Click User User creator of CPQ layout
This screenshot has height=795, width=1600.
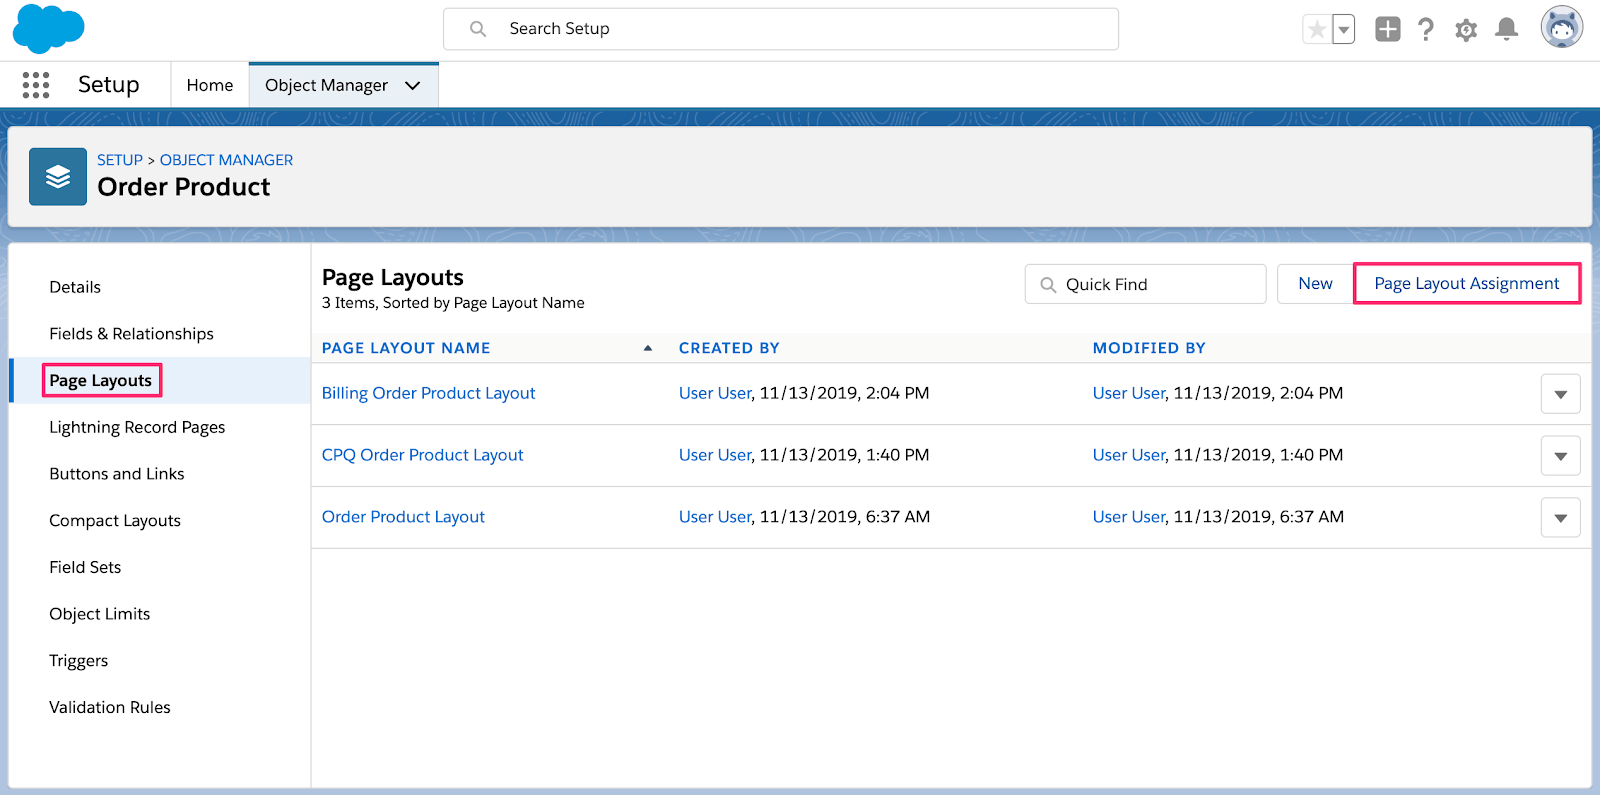point(715,455)
